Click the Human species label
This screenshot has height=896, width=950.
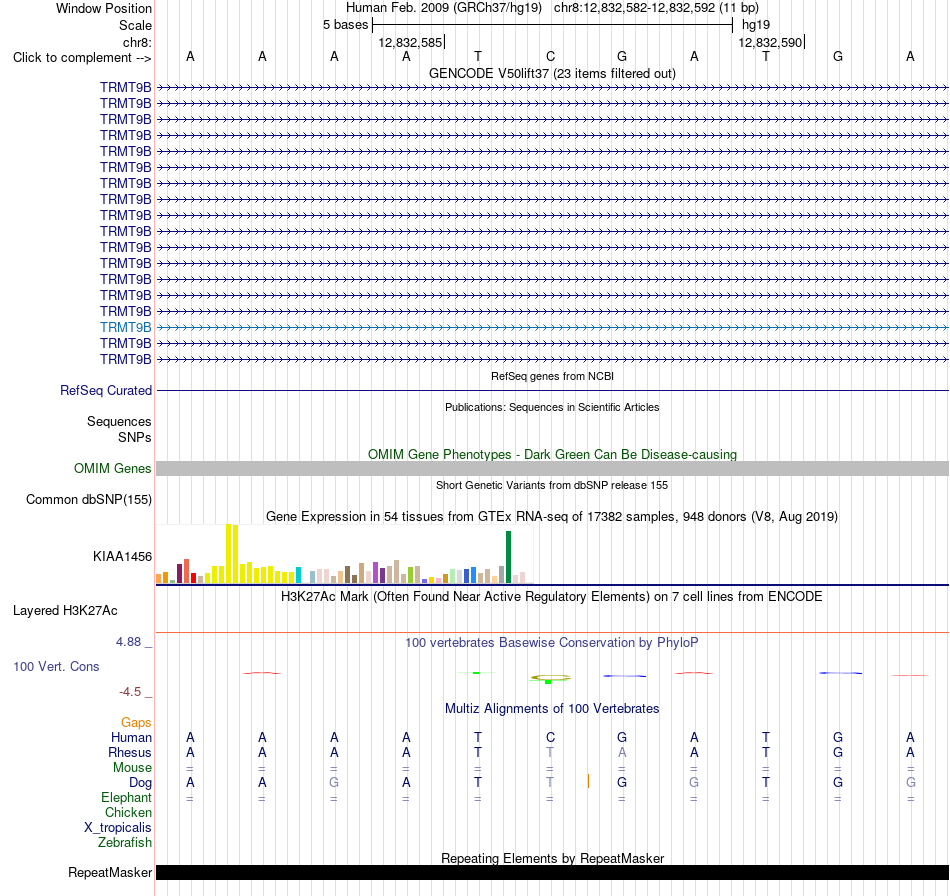tap(131, 737)
